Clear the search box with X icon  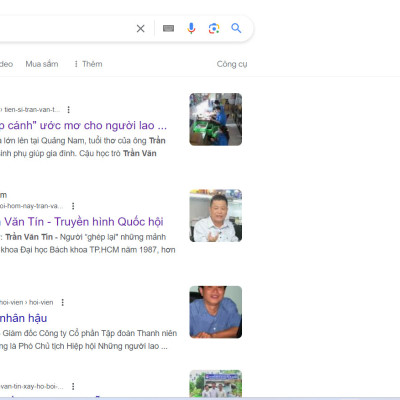click(141, 29)
